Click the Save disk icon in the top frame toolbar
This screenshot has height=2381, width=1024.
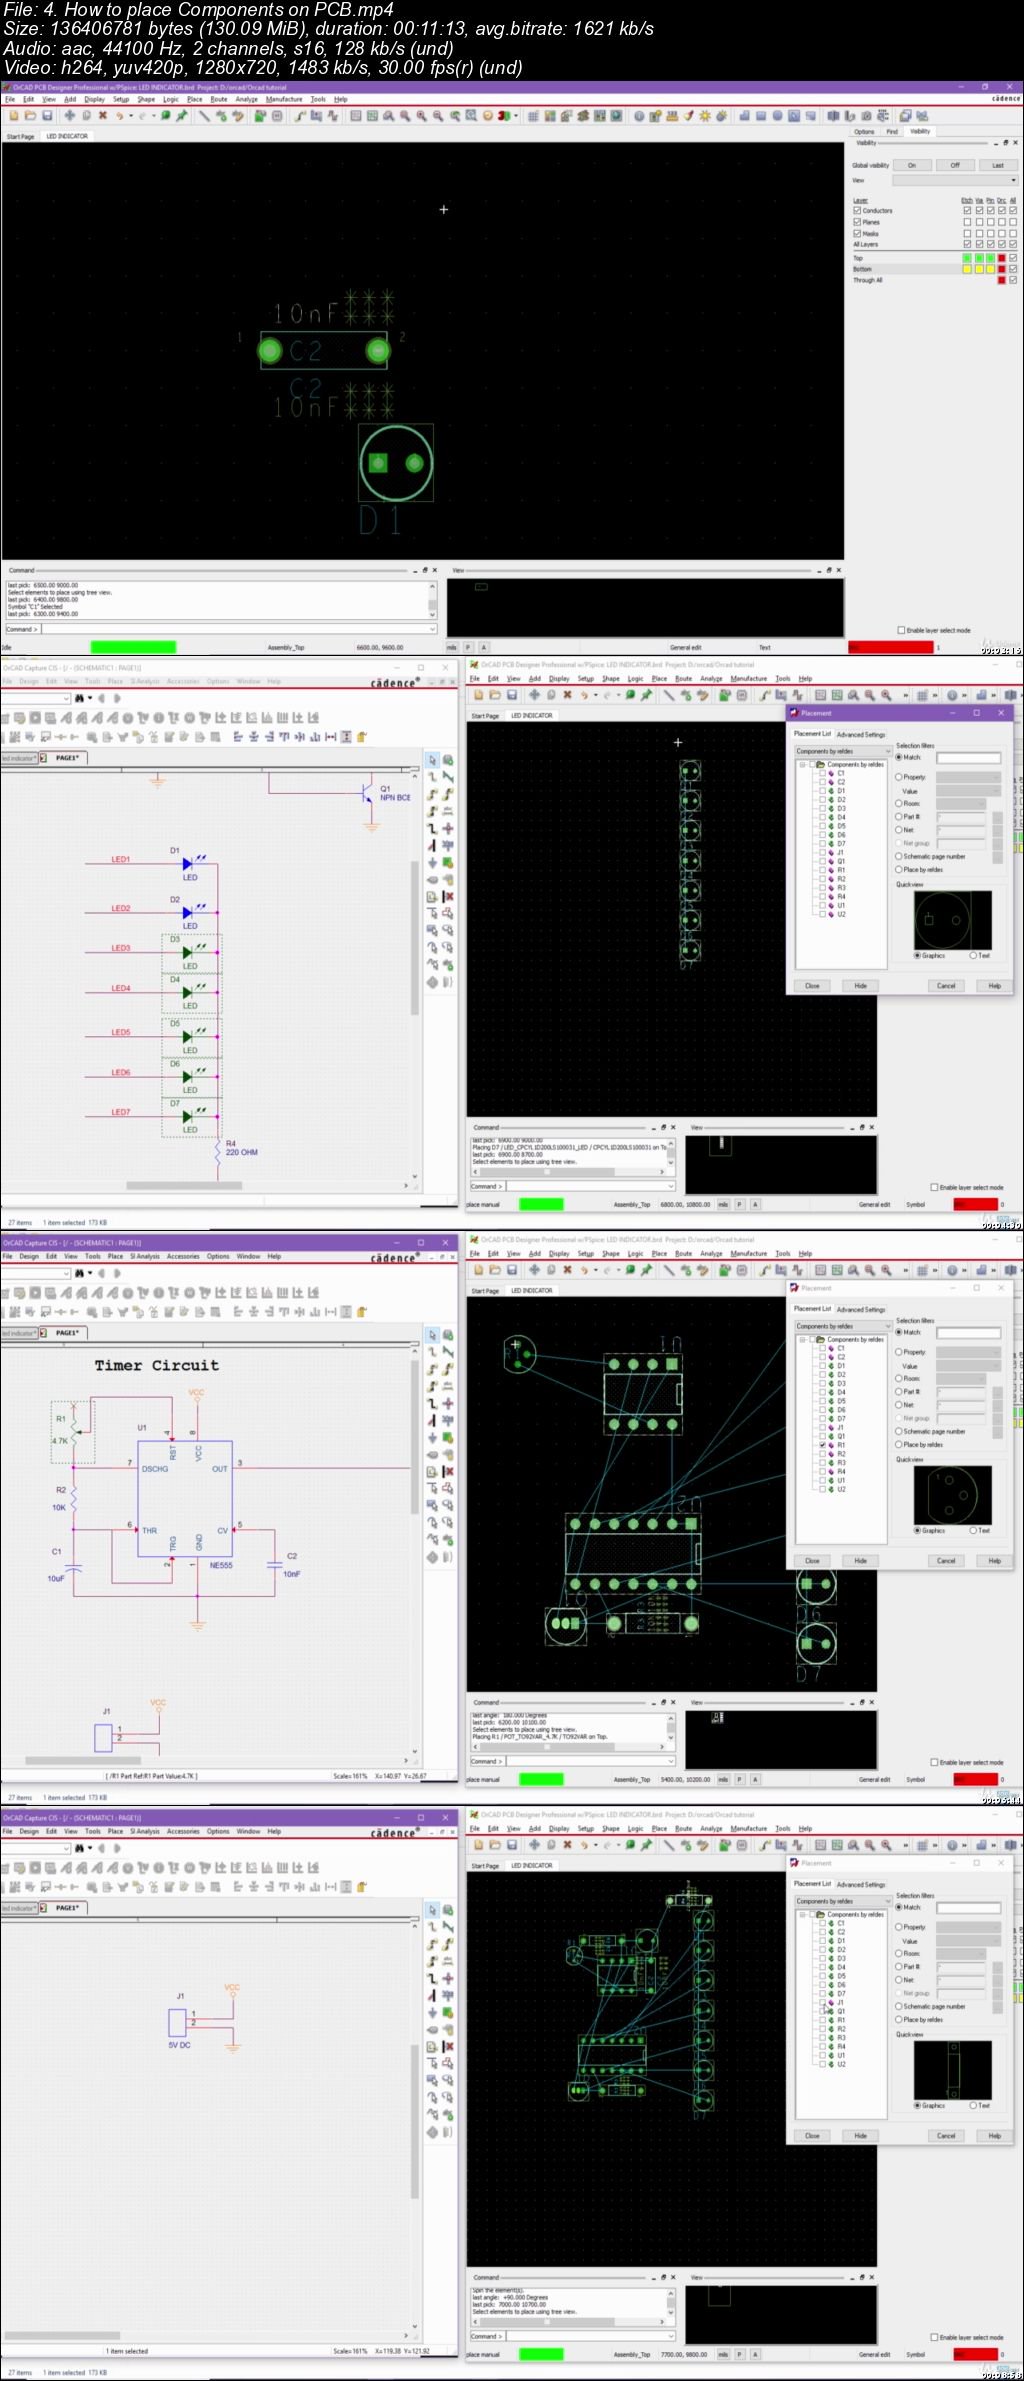(45, 116)
